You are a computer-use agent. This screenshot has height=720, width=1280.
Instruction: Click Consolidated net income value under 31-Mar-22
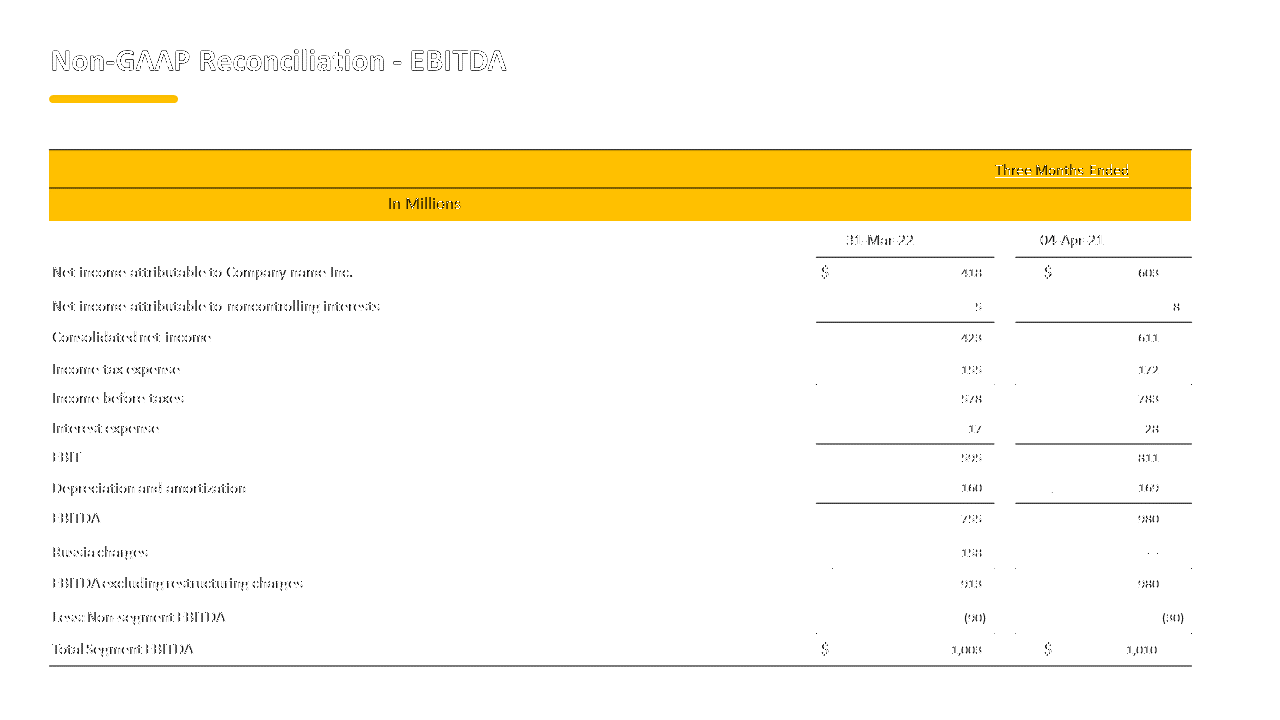[x=971, y=338]
